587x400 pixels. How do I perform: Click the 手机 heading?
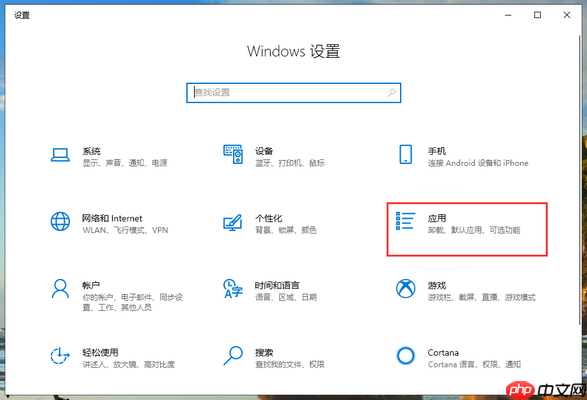(437, 151)
